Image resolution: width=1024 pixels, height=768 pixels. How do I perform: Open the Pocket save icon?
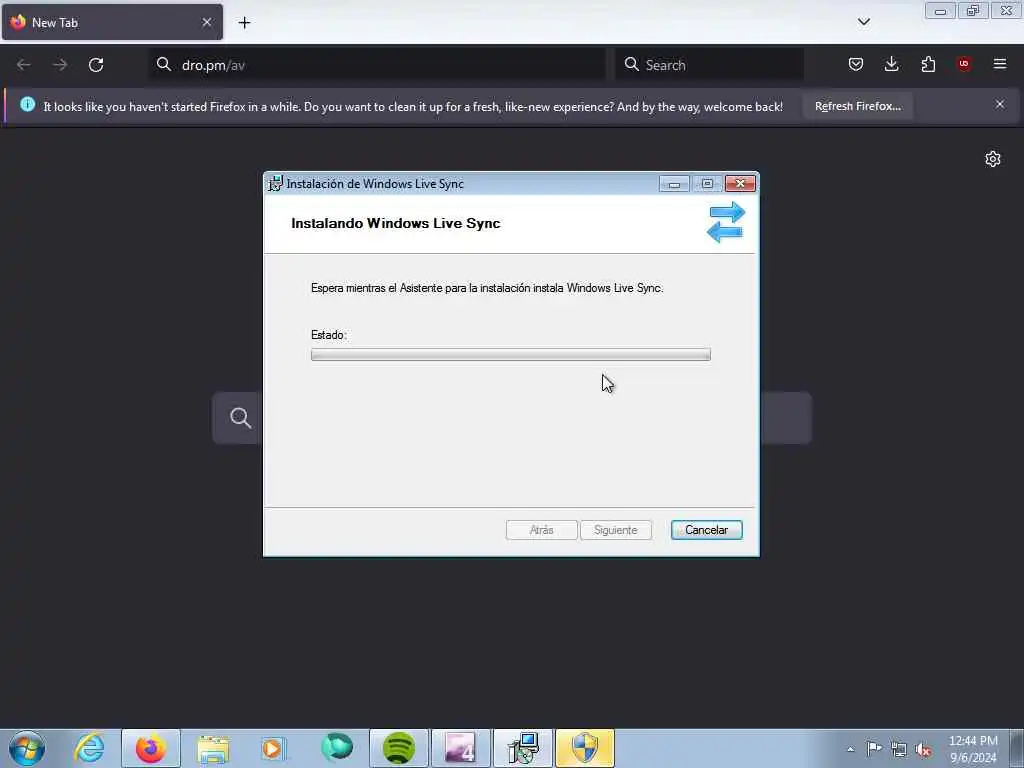coord(856,64)
